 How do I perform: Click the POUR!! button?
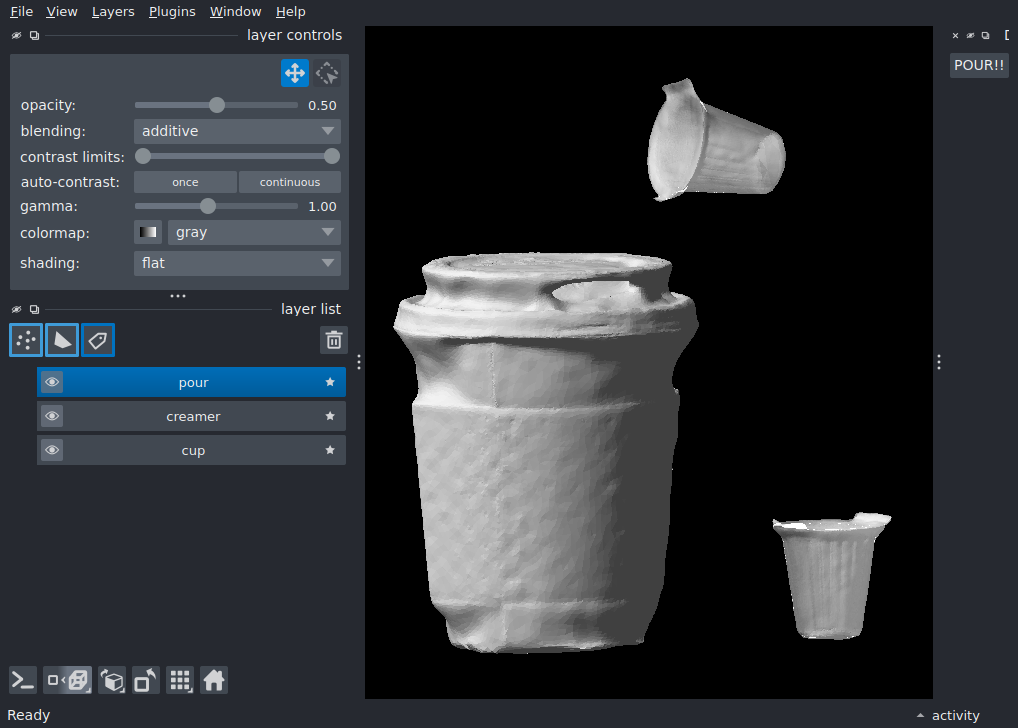979,65
